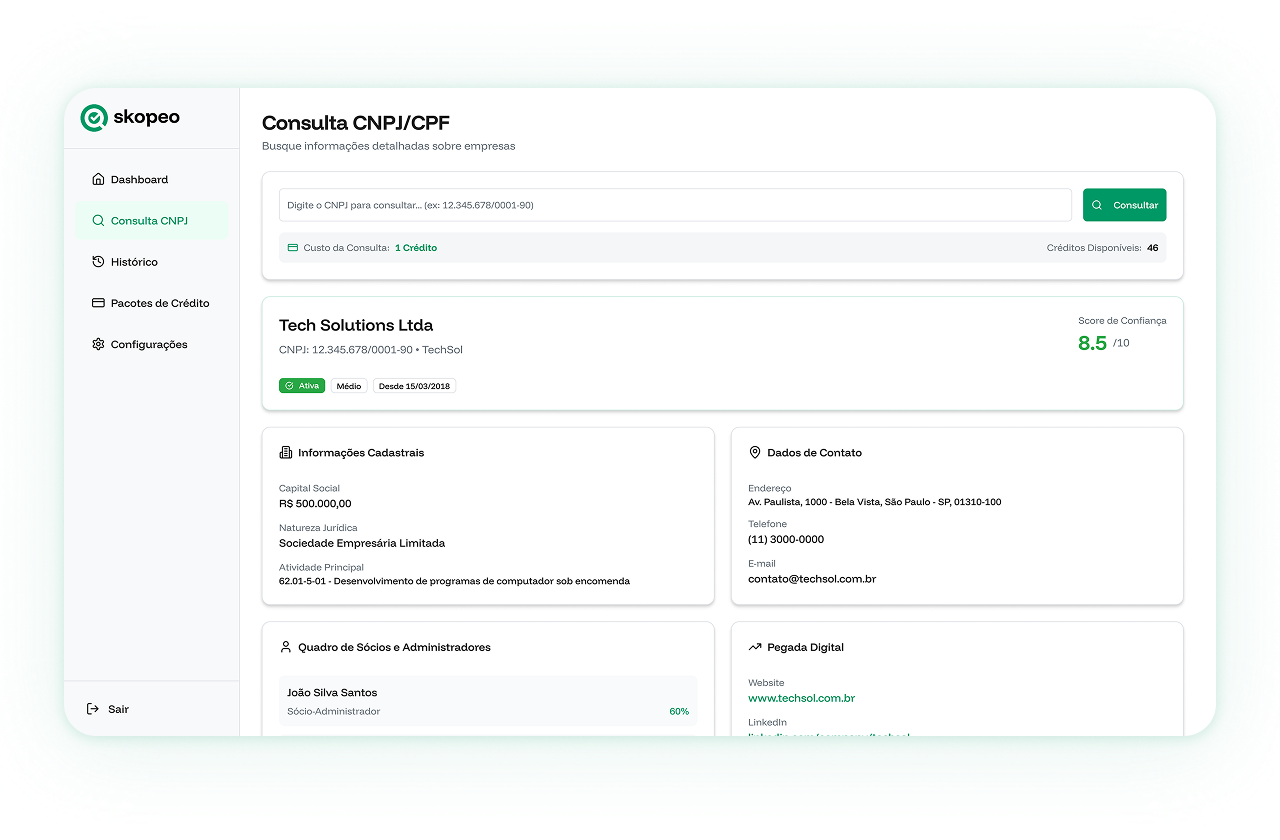The width and height of the screenshot is (1280, 840).
Task: Click the Quadro de Sócios person icon
Action: (x=286, y=648)
